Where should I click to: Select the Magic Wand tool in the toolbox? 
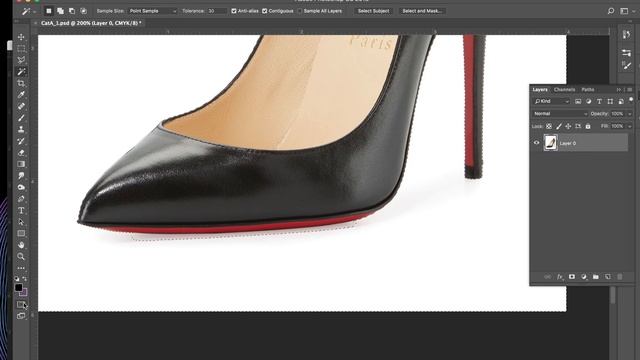pyautogui.click(x=21, y=72)
